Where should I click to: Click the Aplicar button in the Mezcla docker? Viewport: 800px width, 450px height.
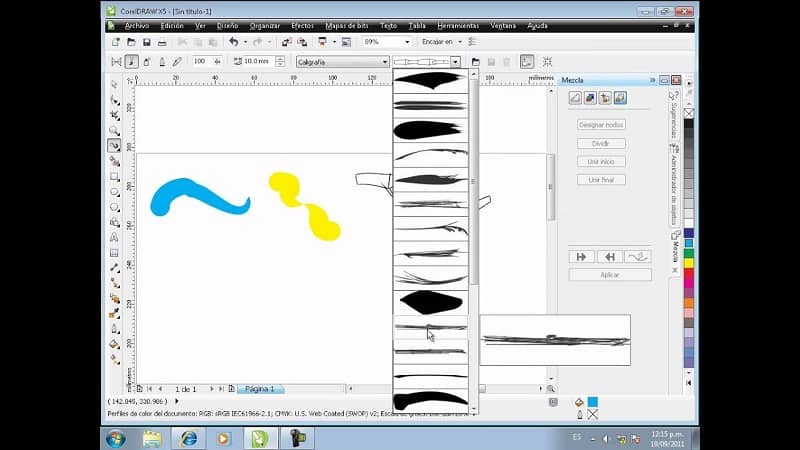(x=610, y=275)
